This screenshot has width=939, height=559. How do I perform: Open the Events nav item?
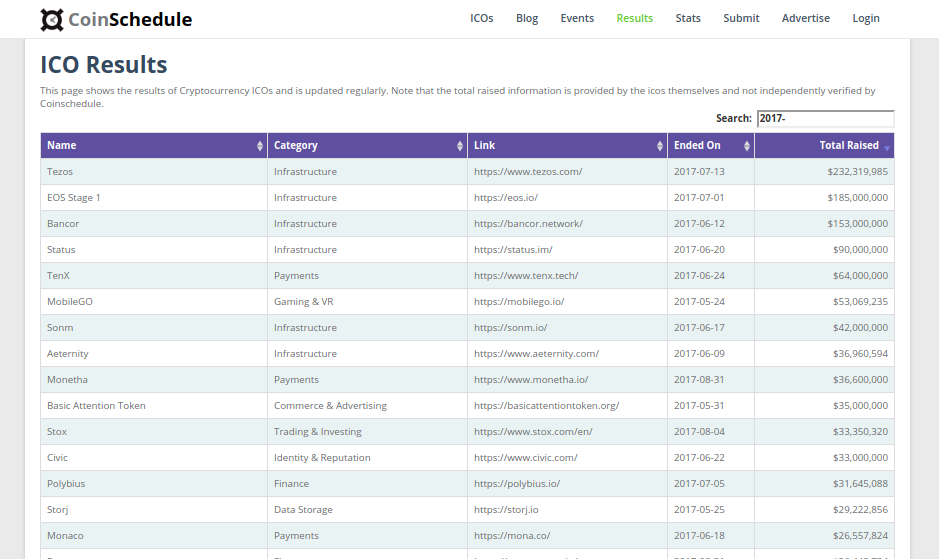577,19
